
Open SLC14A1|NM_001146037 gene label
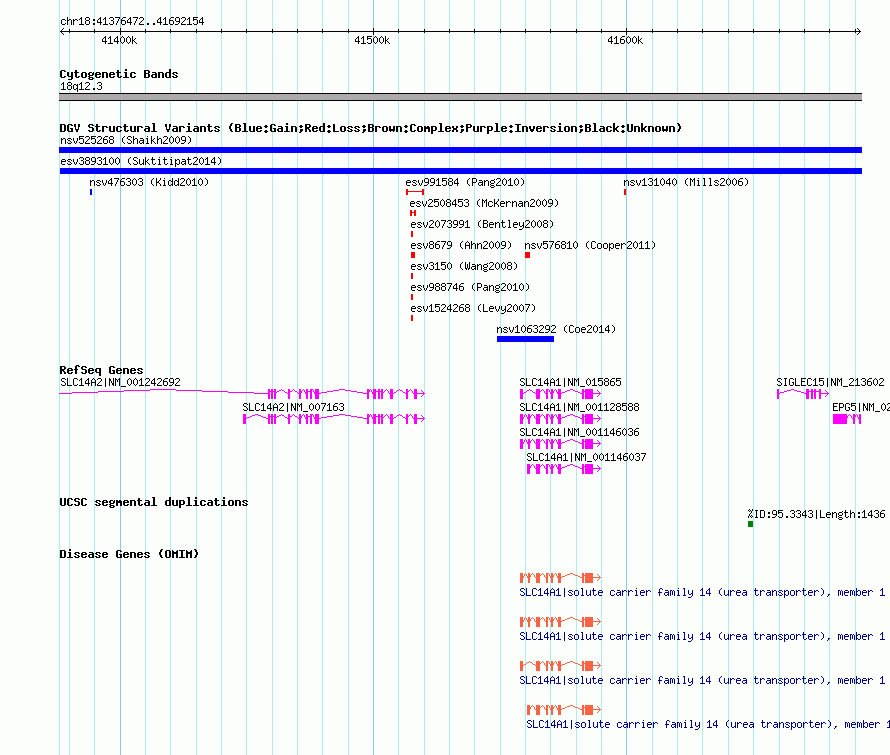click(586, 458)
